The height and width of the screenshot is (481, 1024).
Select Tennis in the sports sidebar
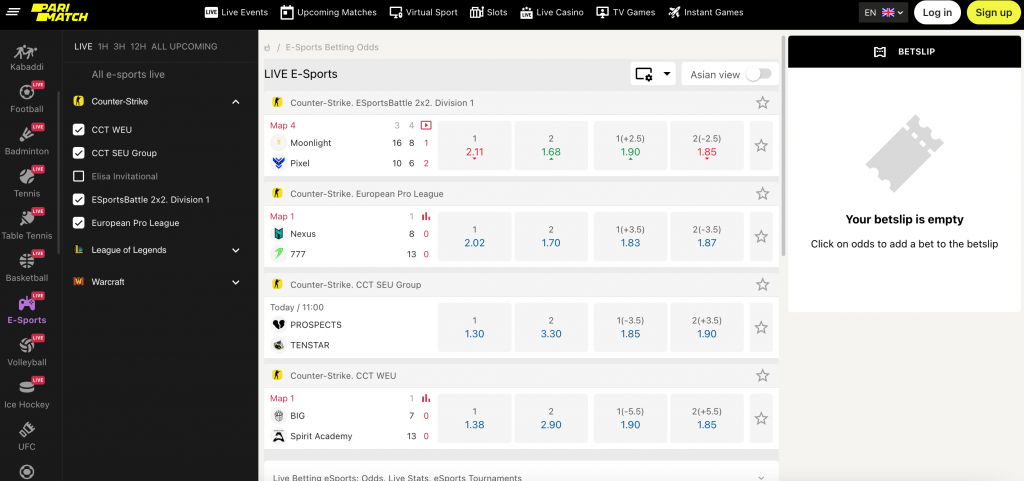27,183
